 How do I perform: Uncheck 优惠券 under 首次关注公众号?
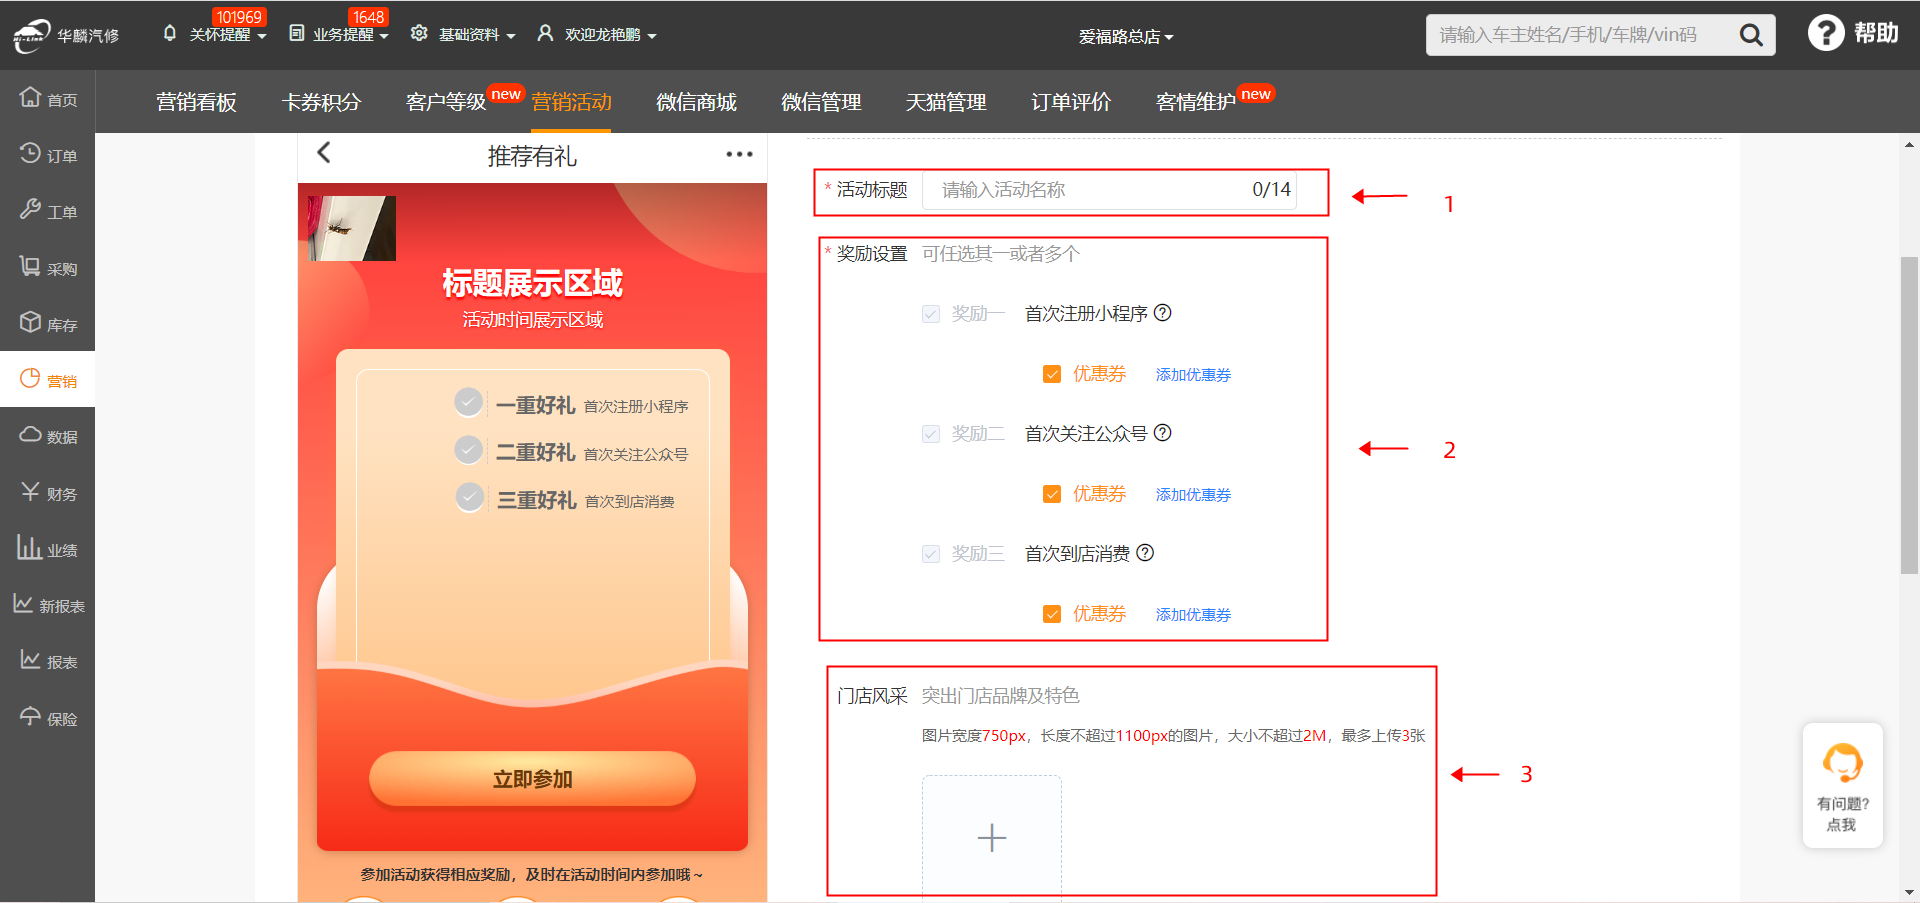click(x=1052, y=494)
